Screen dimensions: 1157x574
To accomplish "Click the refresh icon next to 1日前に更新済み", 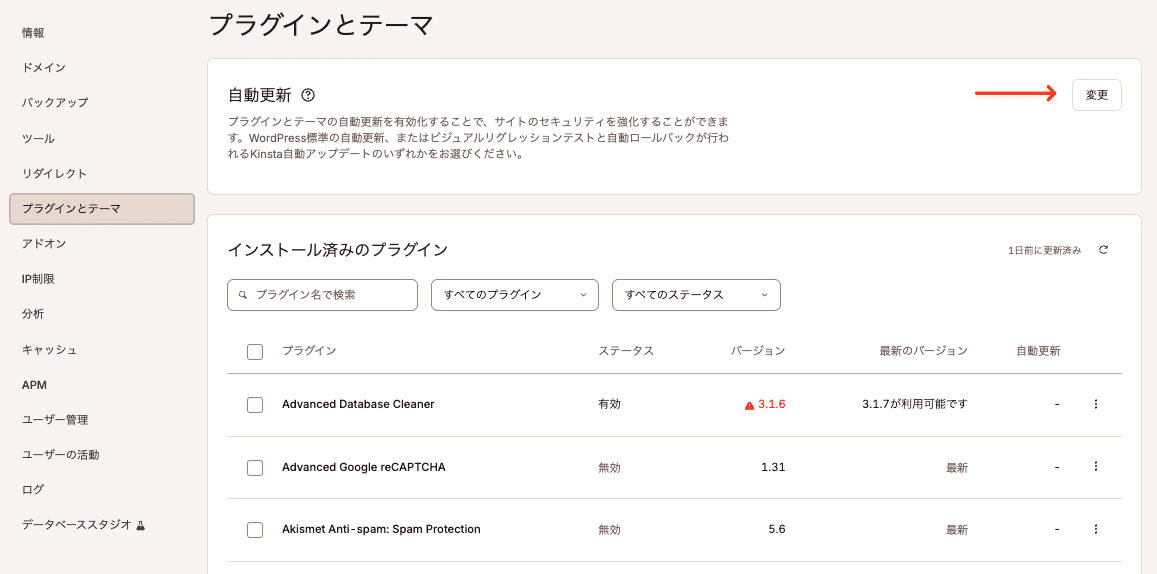I will pyautogui.click(x=1104, y=250).
